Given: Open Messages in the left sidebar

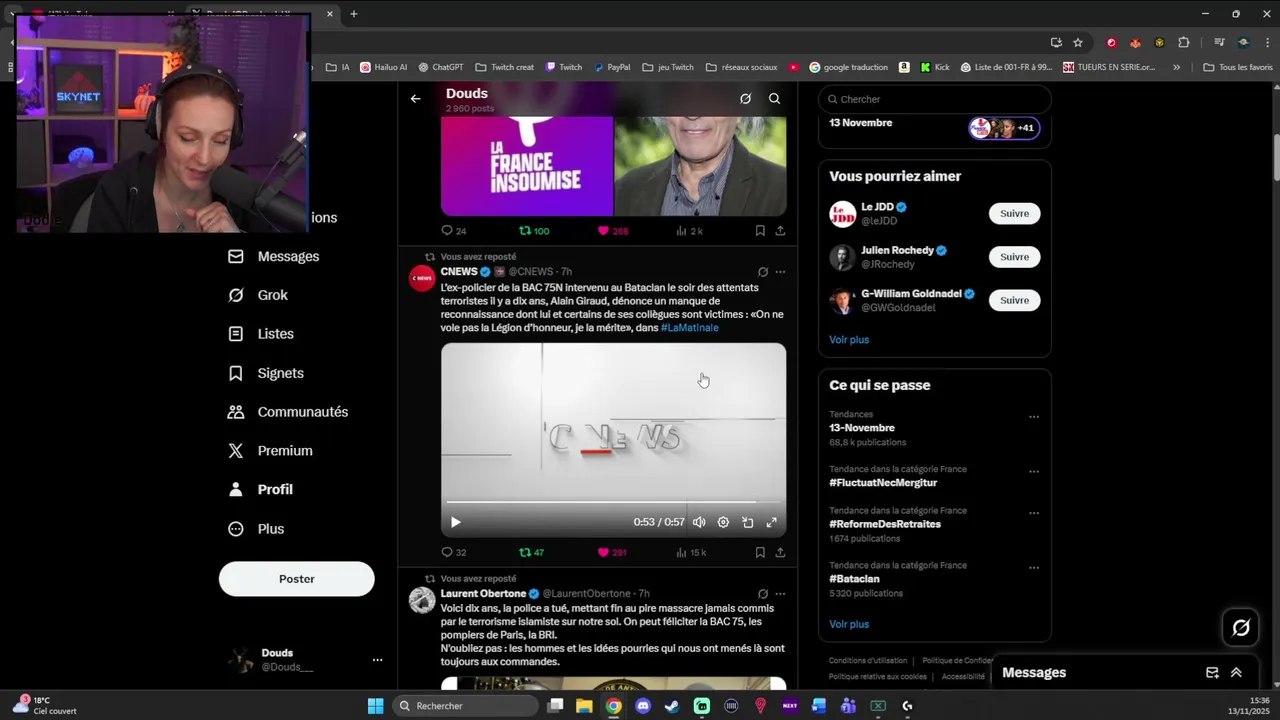Looking at the screenshot, I should 273,256.
